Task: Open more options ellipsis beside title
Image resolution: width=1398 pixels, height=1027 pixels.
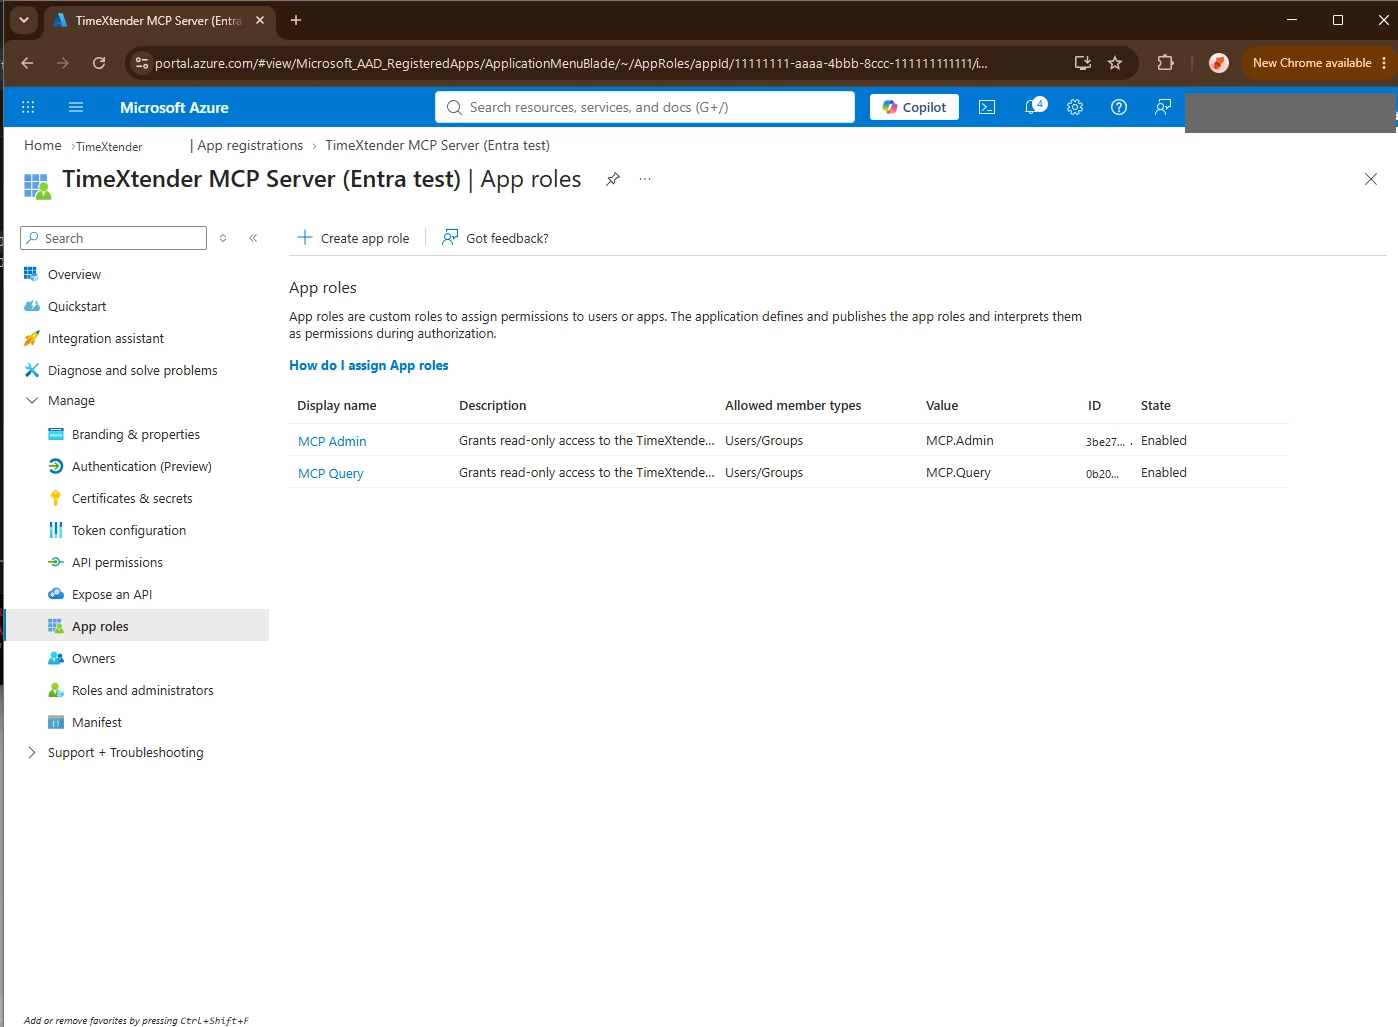Action: click(x=645, y=179)
